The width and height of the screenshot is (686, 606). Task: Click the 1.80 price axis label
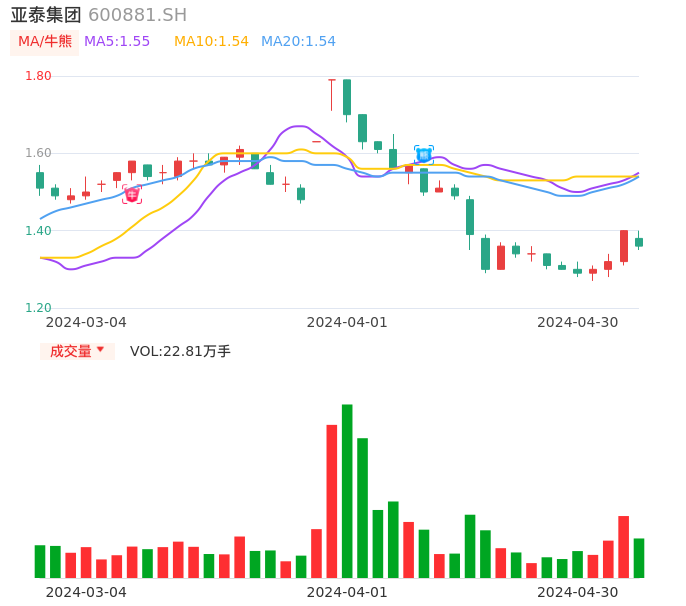[38, 76]
